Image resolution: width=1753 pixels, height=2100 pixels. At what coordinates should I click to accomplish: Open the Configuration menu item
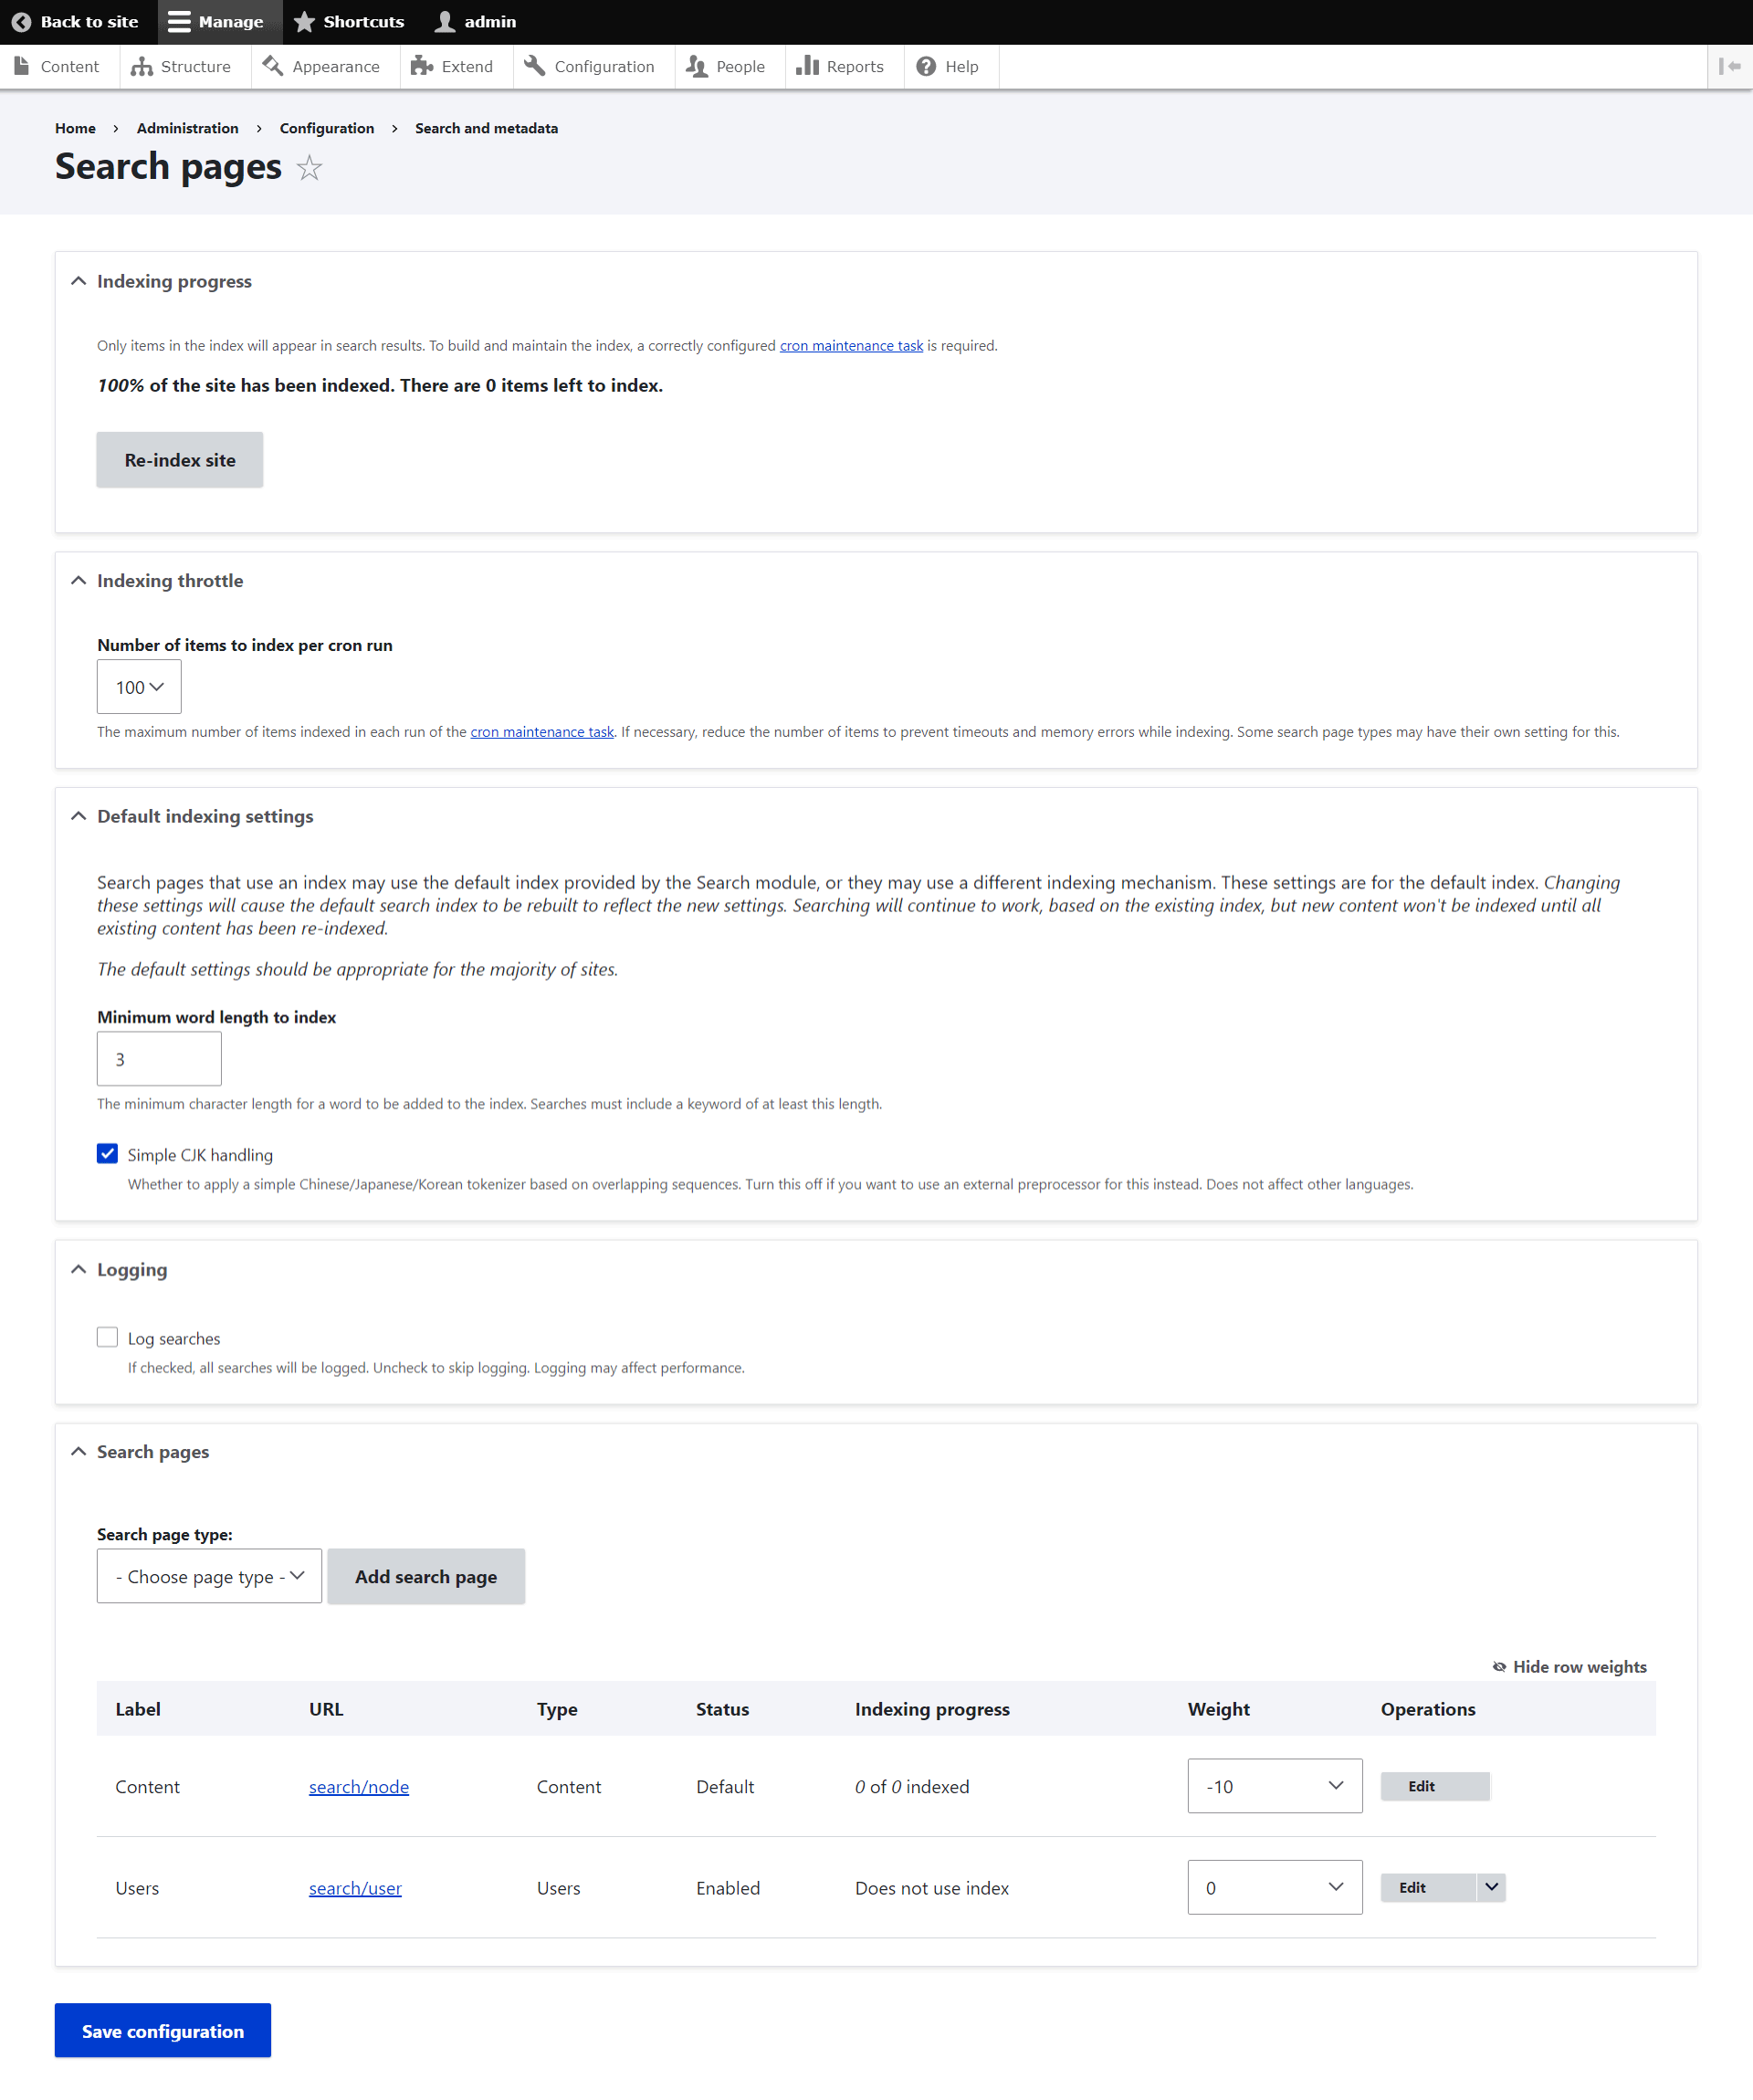click(590, 67)
